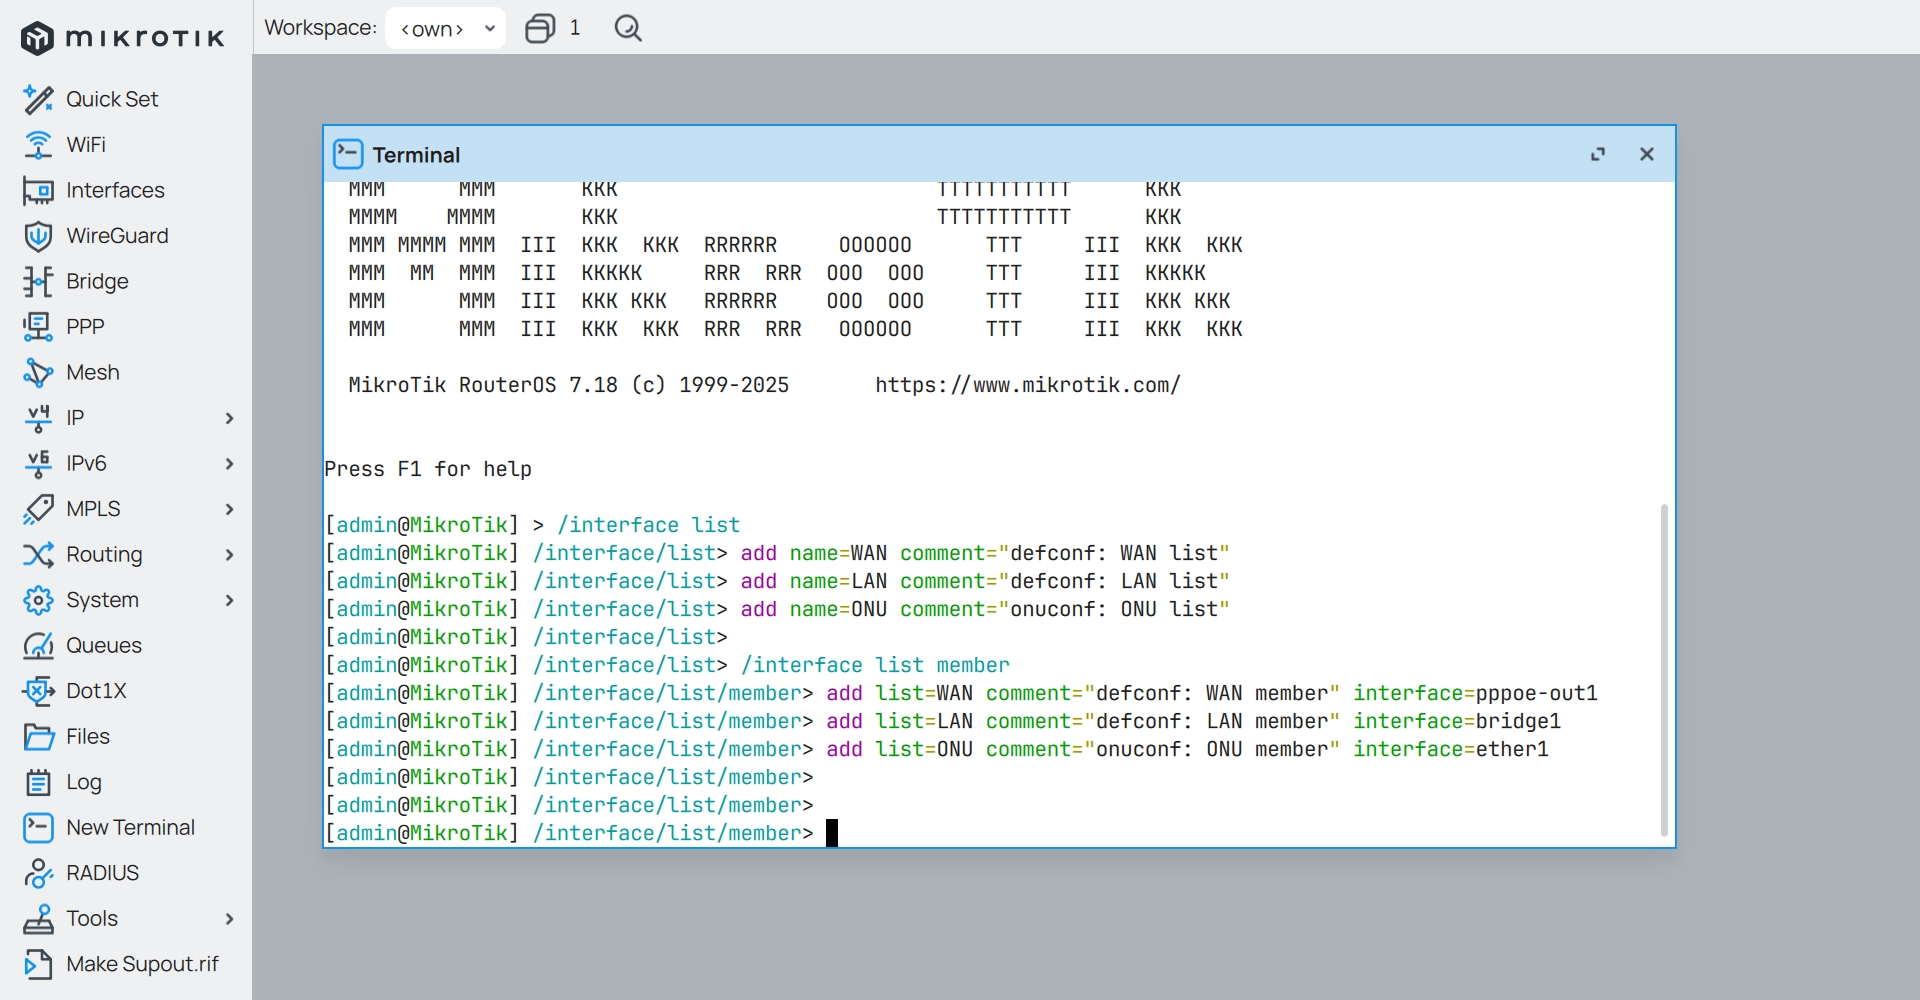Viewport: 1920px width, 1000px height.
Task: Open search with magnifier icon
Action: pos(628,28)
